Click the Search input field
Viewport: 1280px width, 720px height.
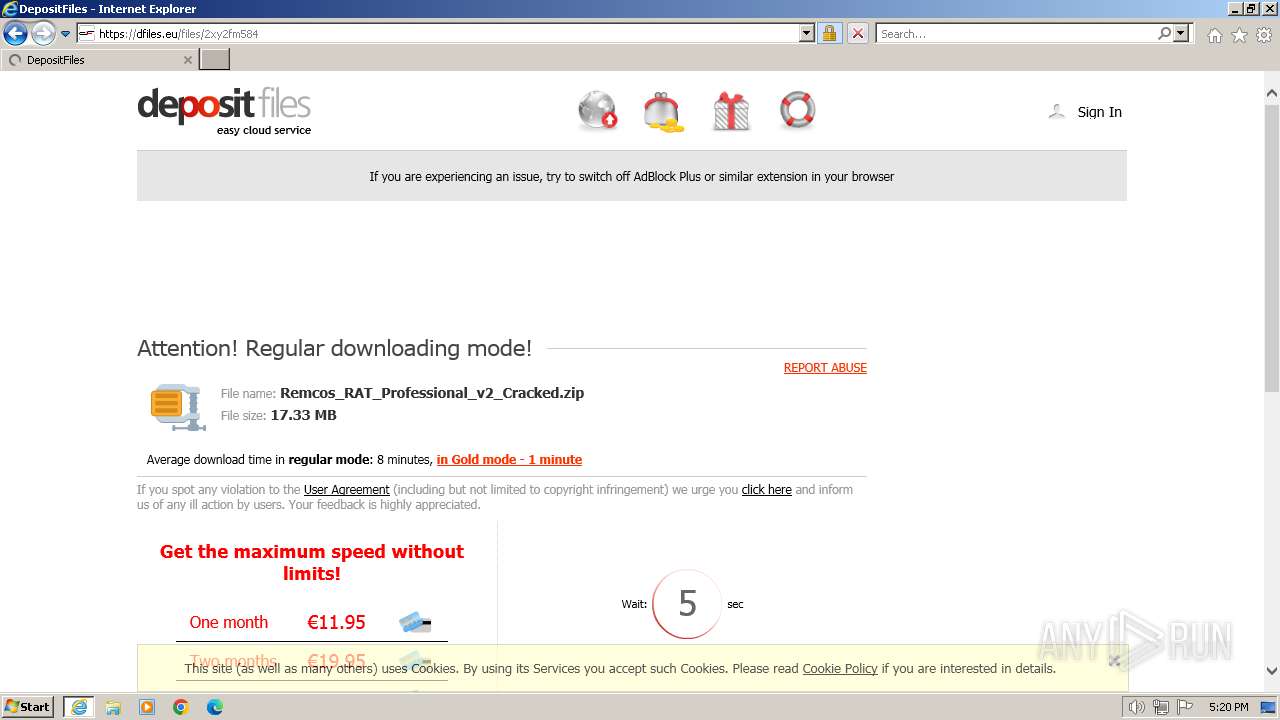[x=1016, y=34]
